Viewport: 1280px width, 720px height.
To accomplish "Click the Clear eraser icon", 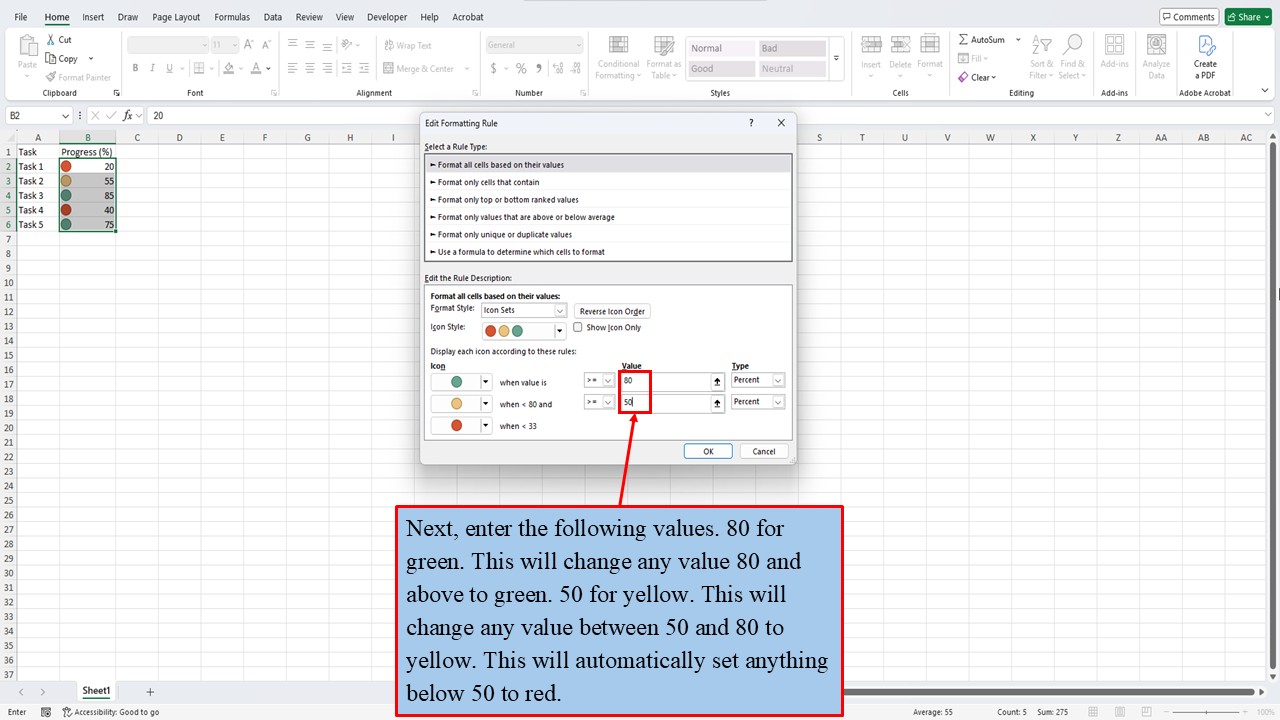I will (x=963, y=78).
